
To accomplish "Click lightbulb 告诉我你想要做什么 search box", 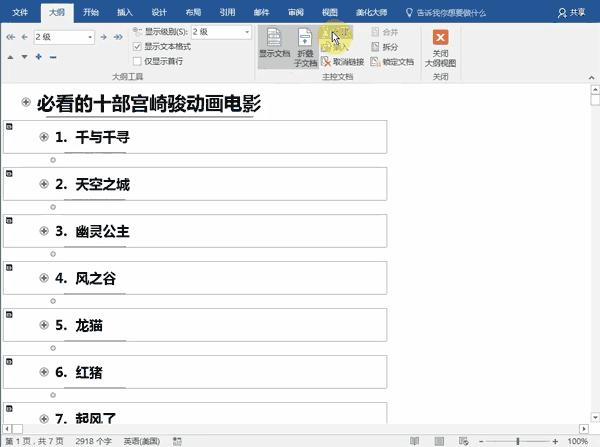I will (x=446, y=13).
